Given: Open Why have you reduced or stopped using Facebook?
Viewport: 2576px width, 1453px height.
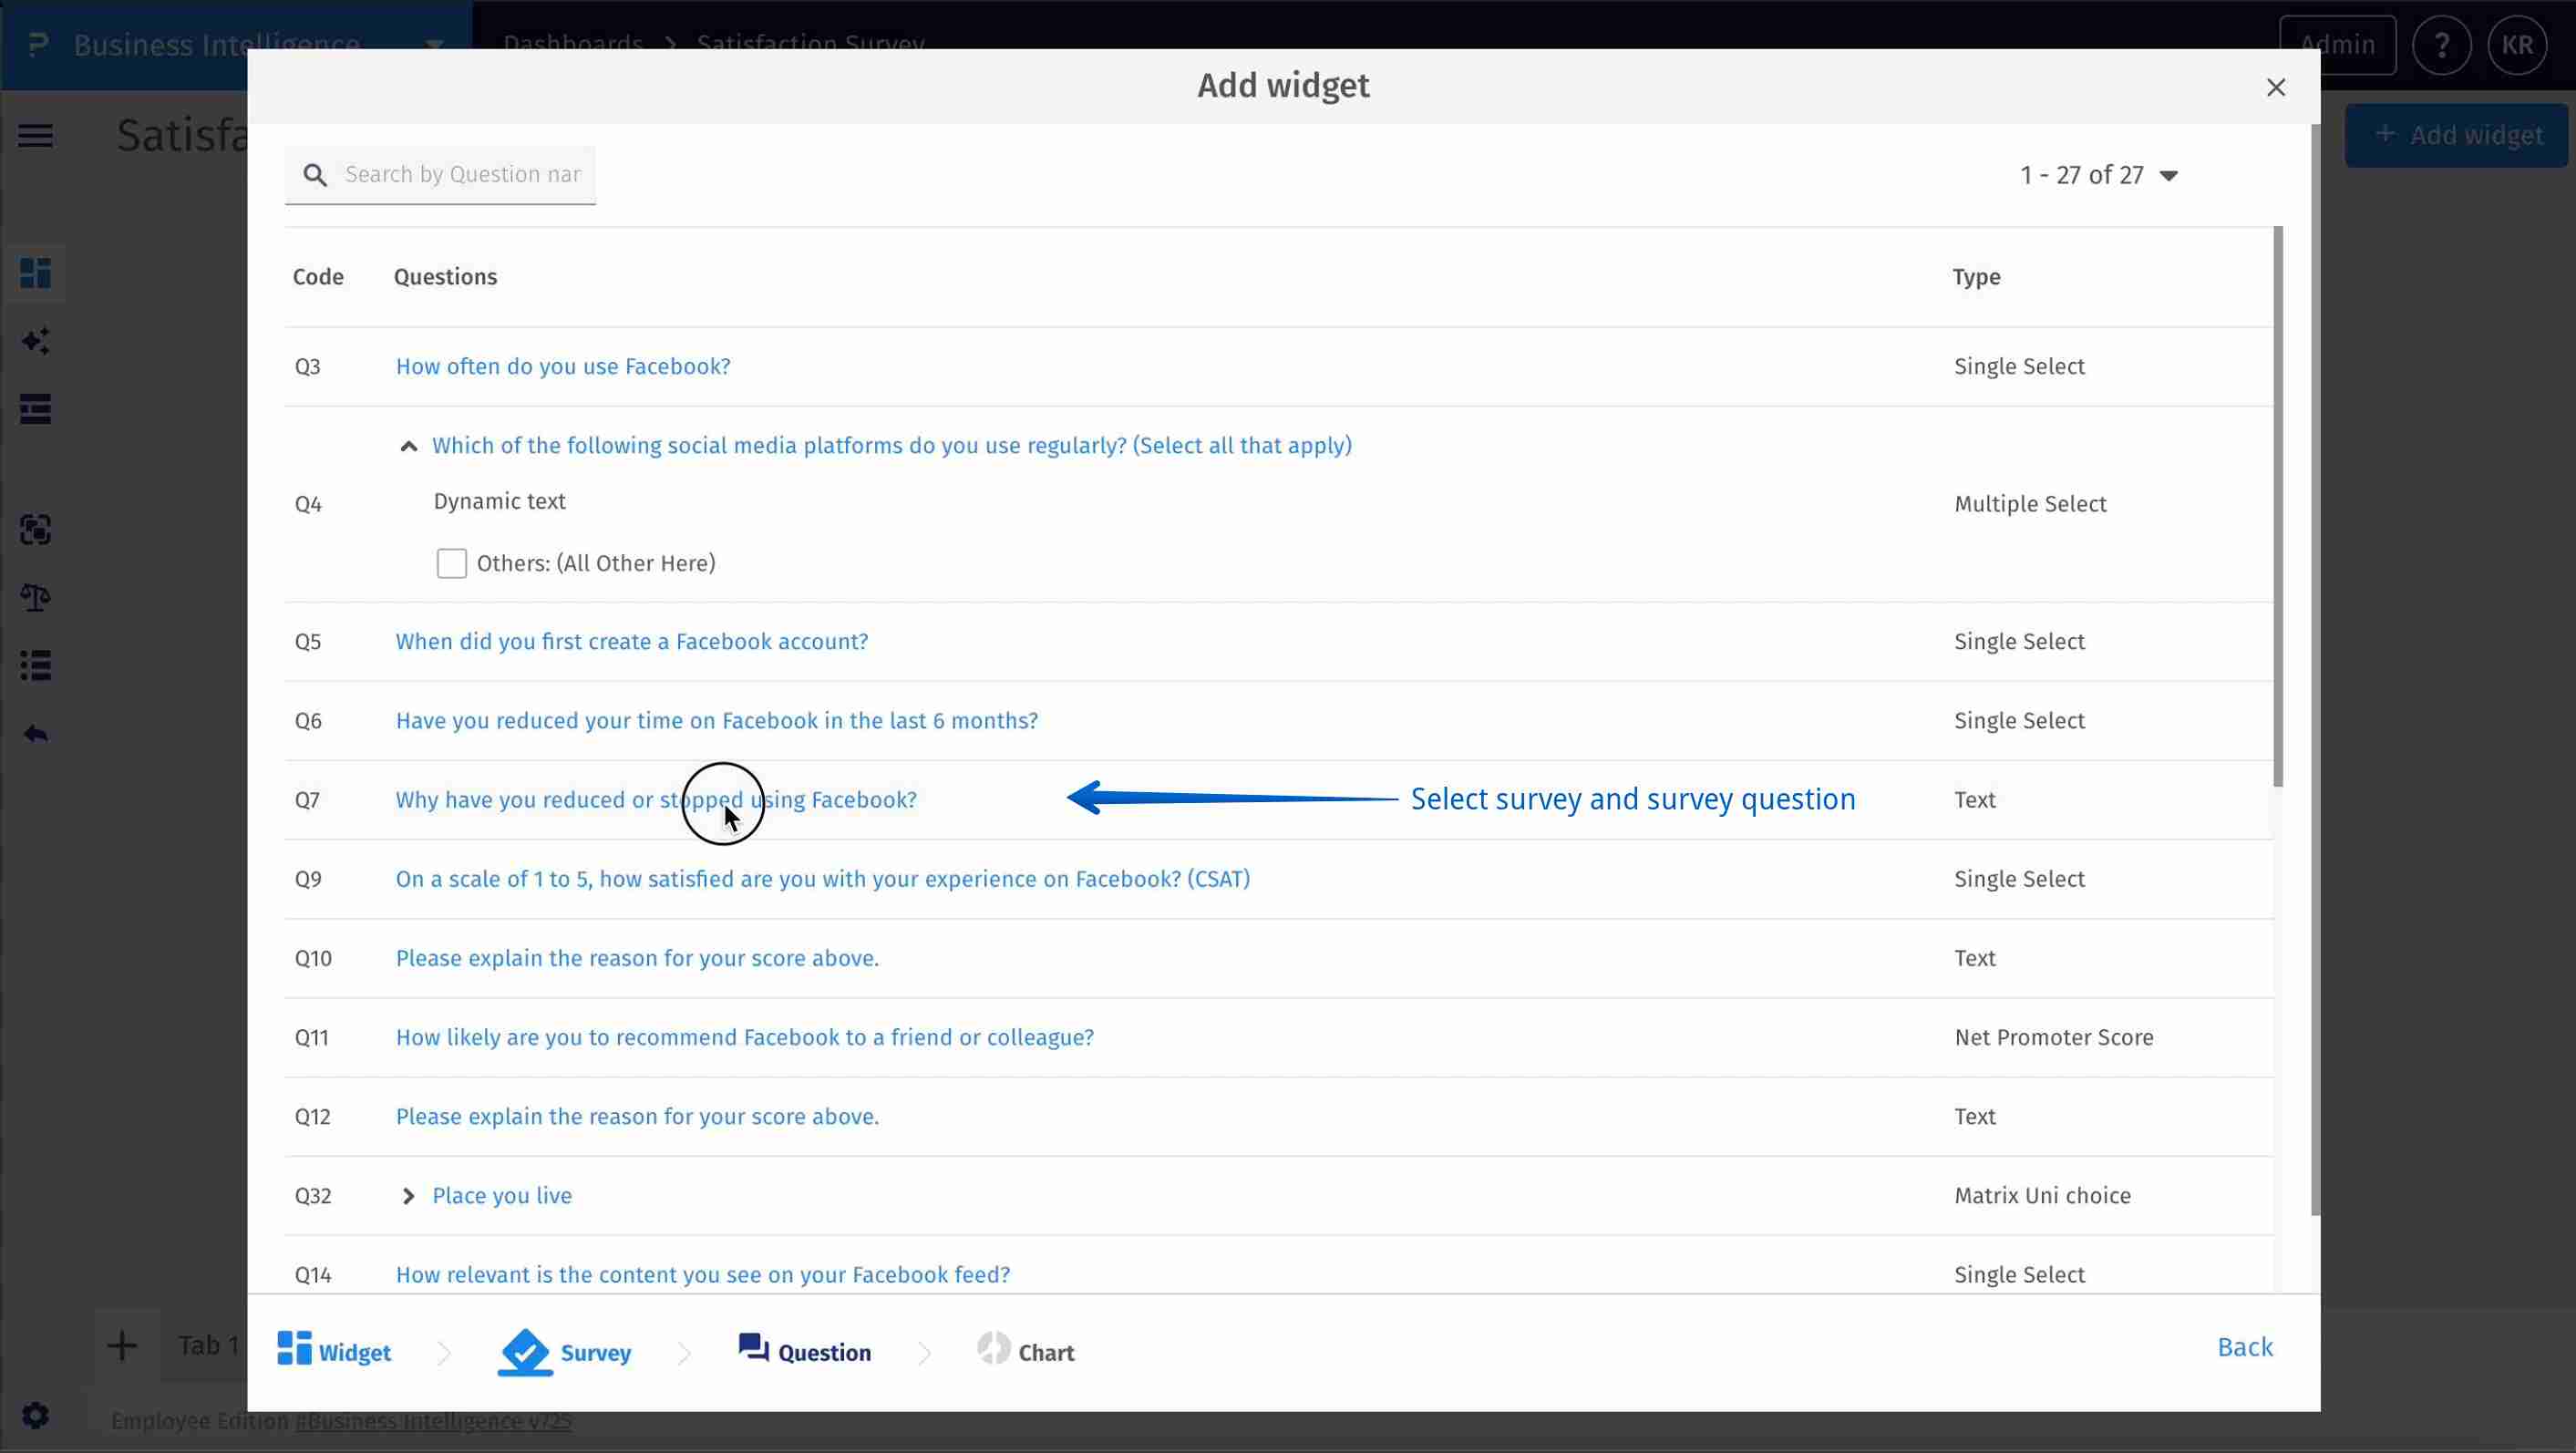Looking at the screenshot, I should [655, 799].
